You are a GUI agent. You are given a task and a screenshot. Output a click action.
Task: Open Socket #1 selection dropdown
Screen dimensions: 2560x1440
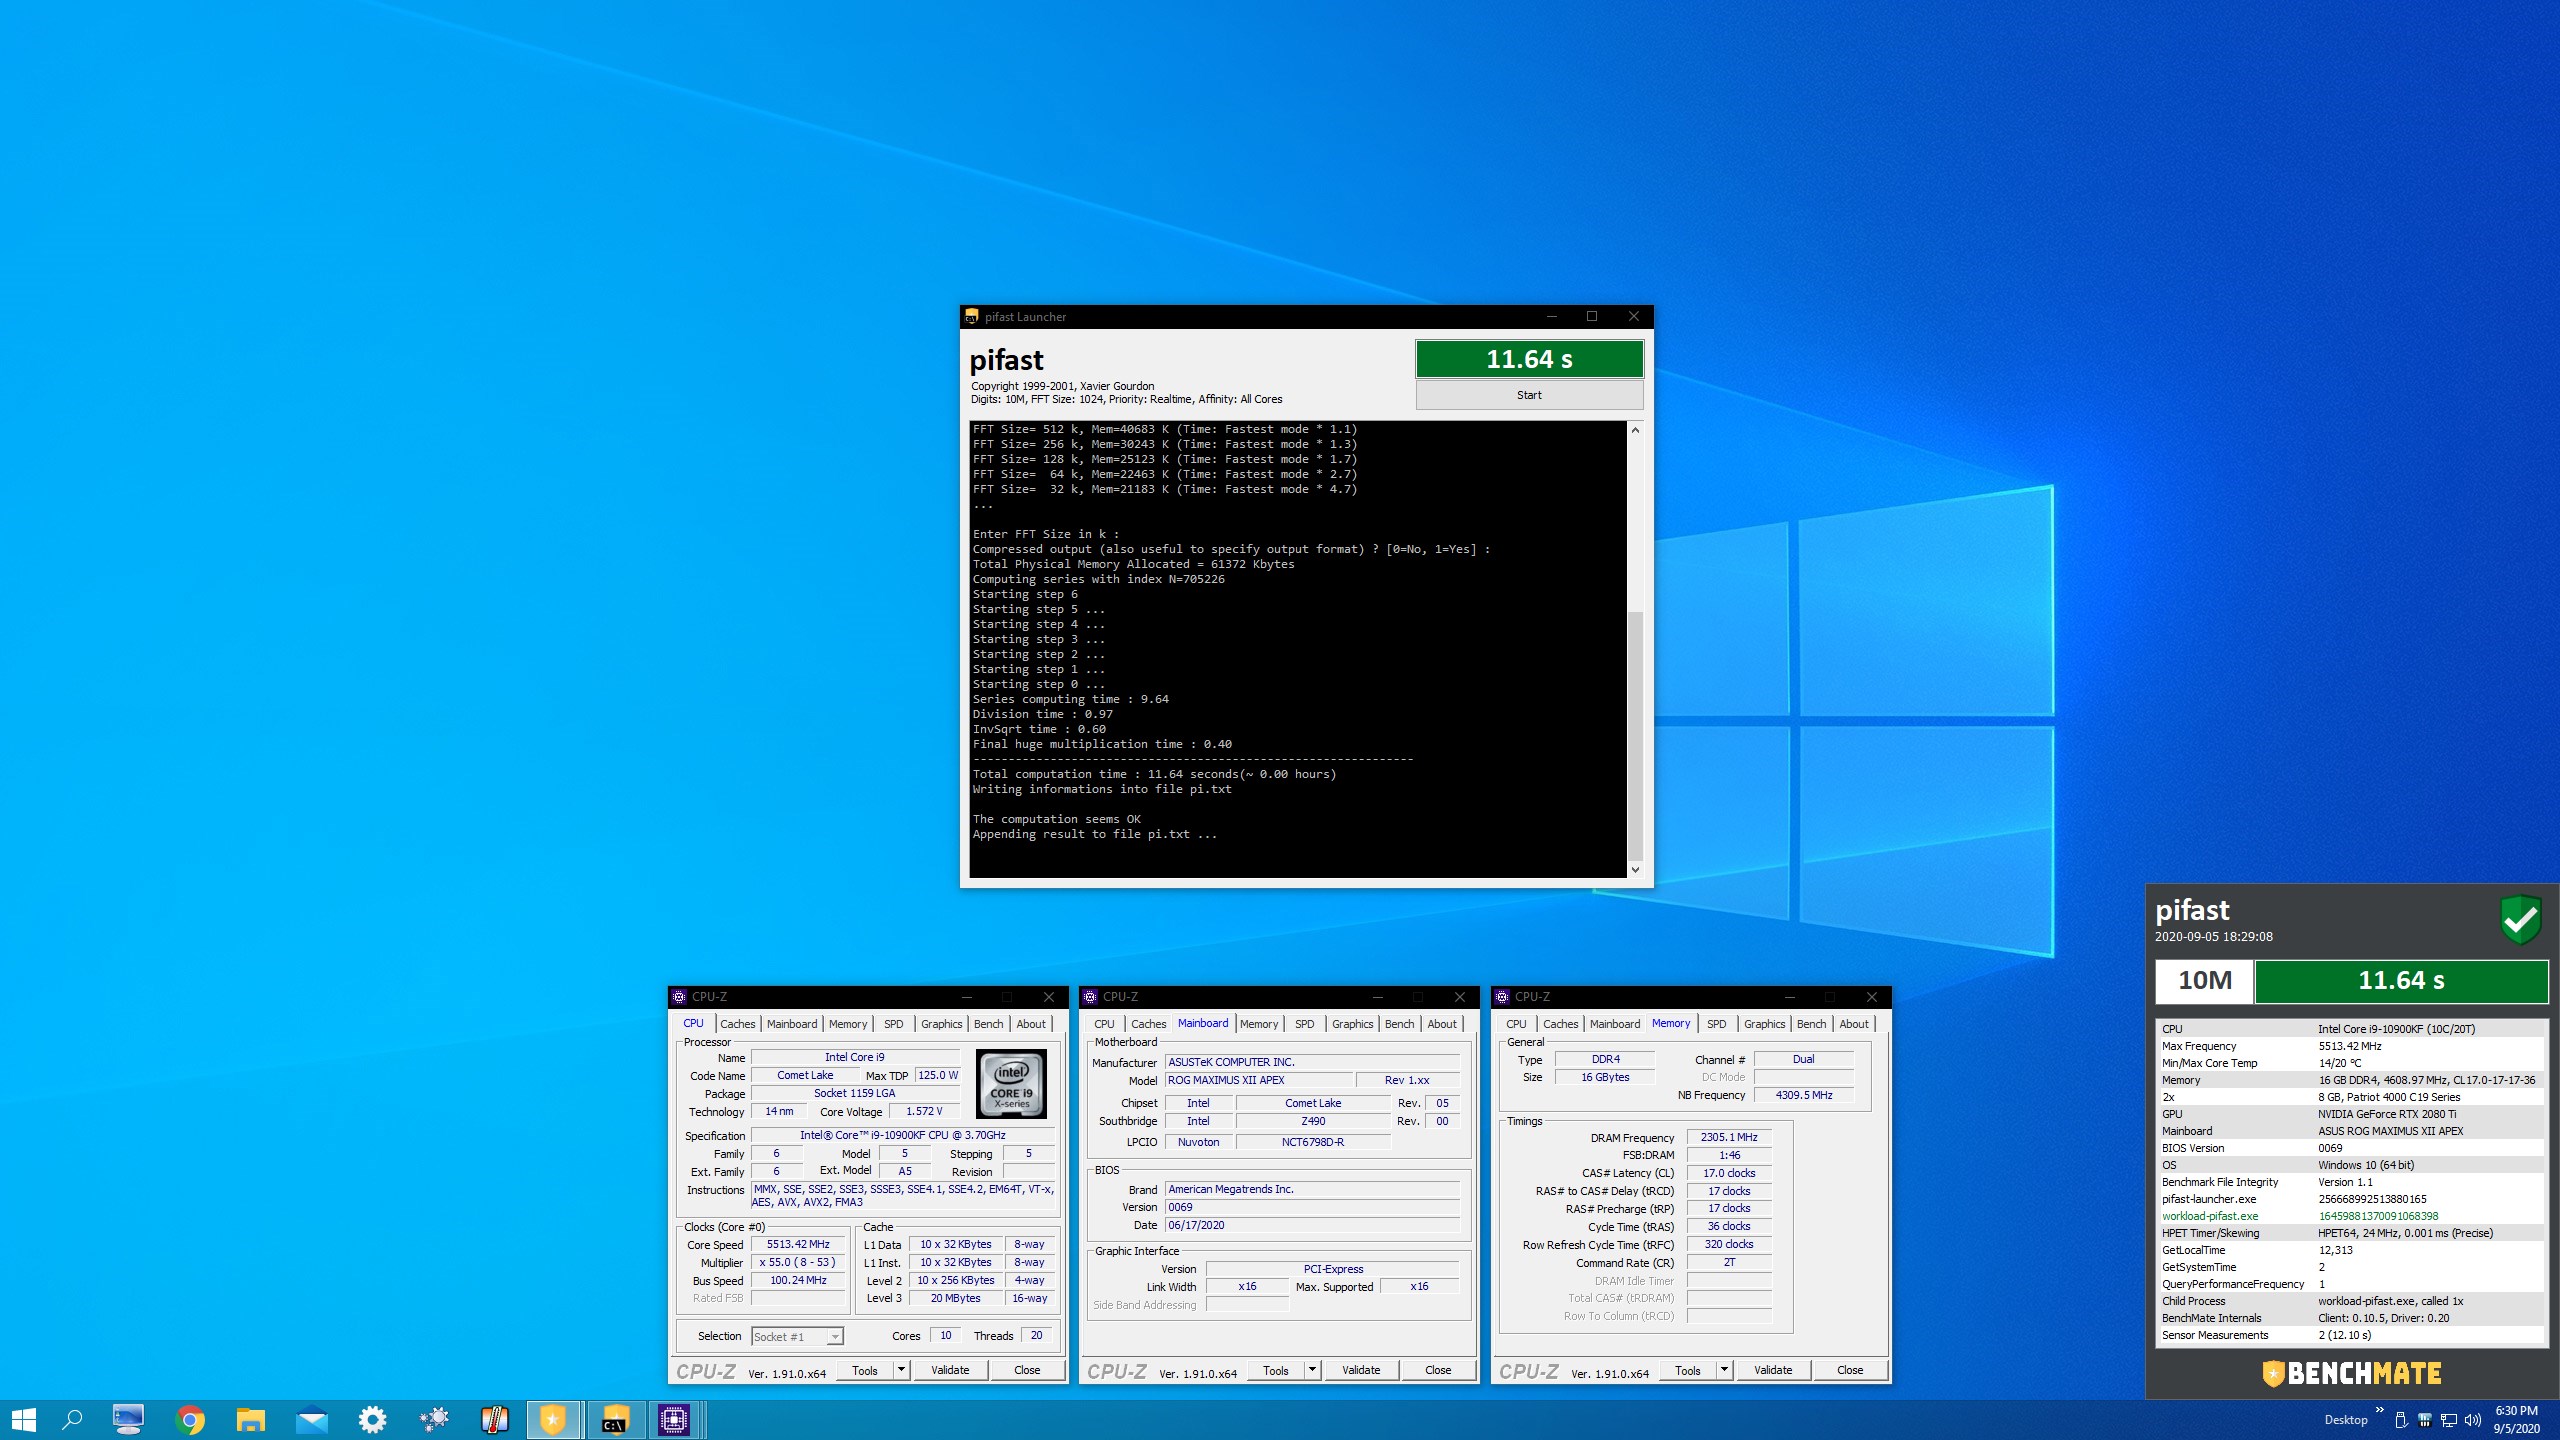point(797,1337)
